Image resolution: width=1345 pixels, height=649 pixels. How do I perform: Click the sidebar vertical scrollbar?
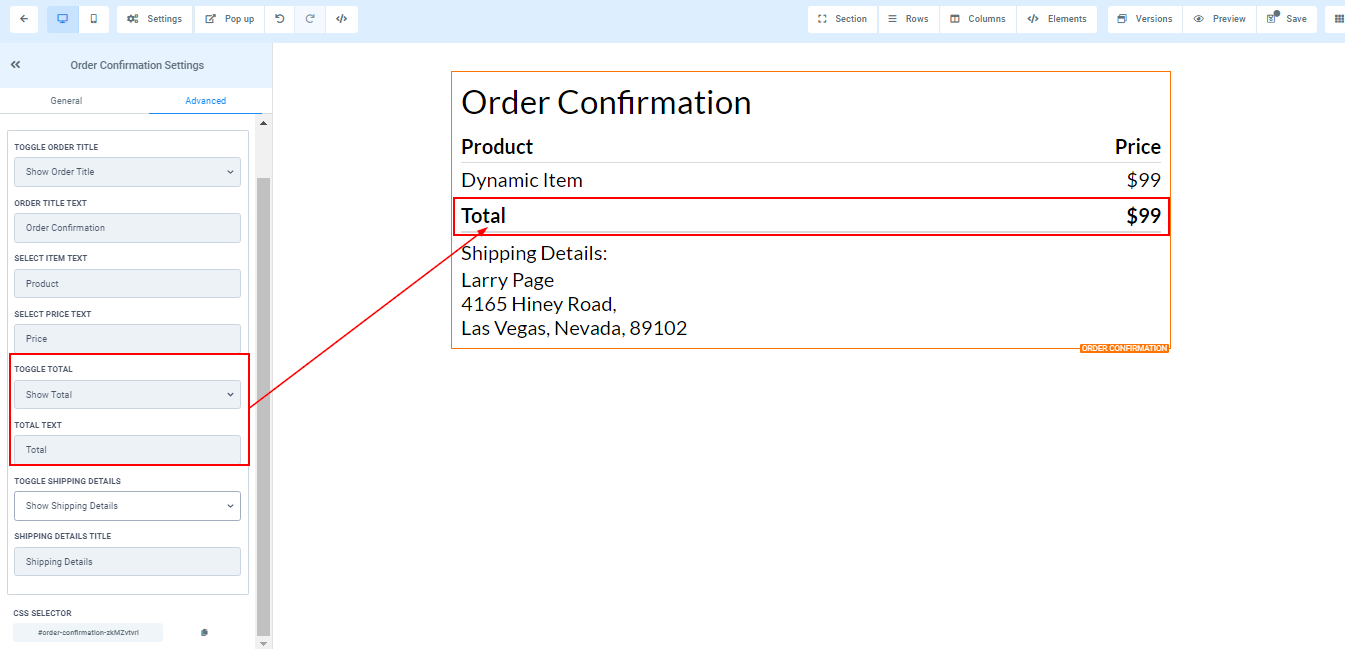pyautogui.click(x=263, y=400)
